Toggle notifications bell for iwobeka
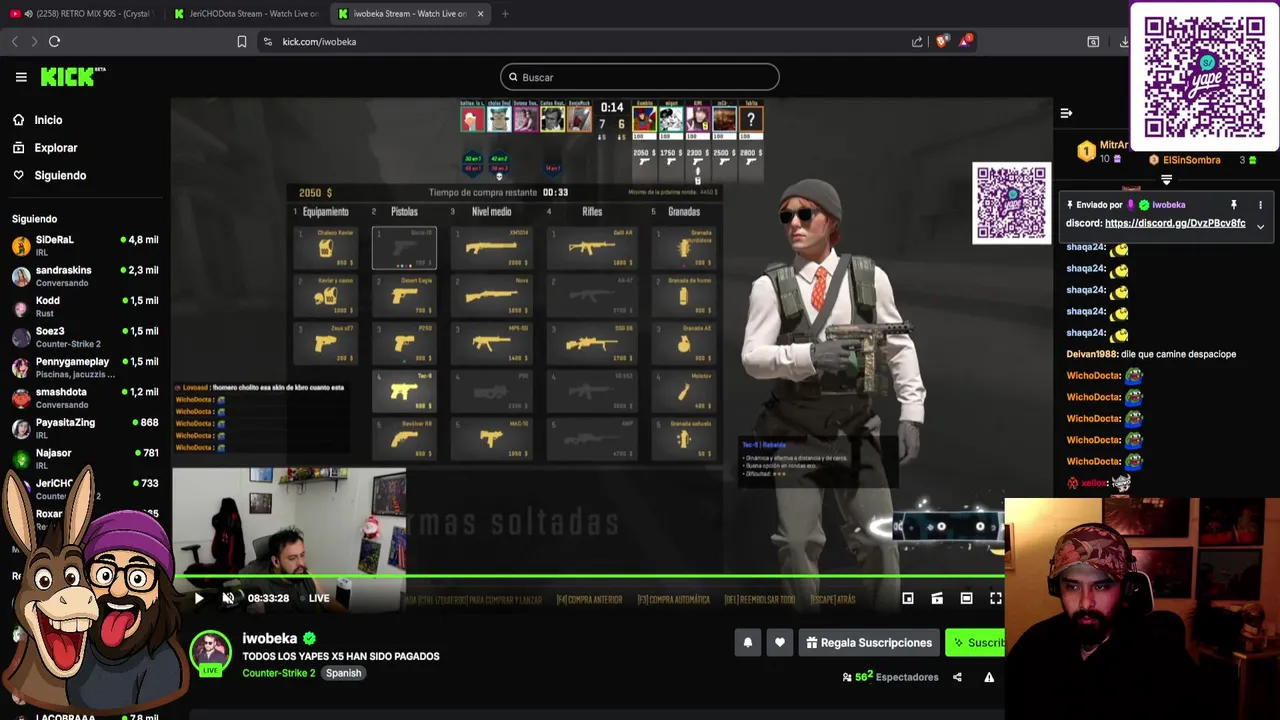The image size is (1280, 720). click(x=747, y=643)
